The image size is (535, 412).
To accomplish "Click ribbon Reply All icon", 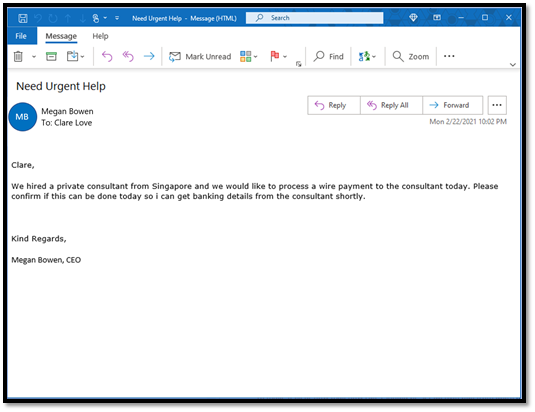I will (x=128, y=56).
